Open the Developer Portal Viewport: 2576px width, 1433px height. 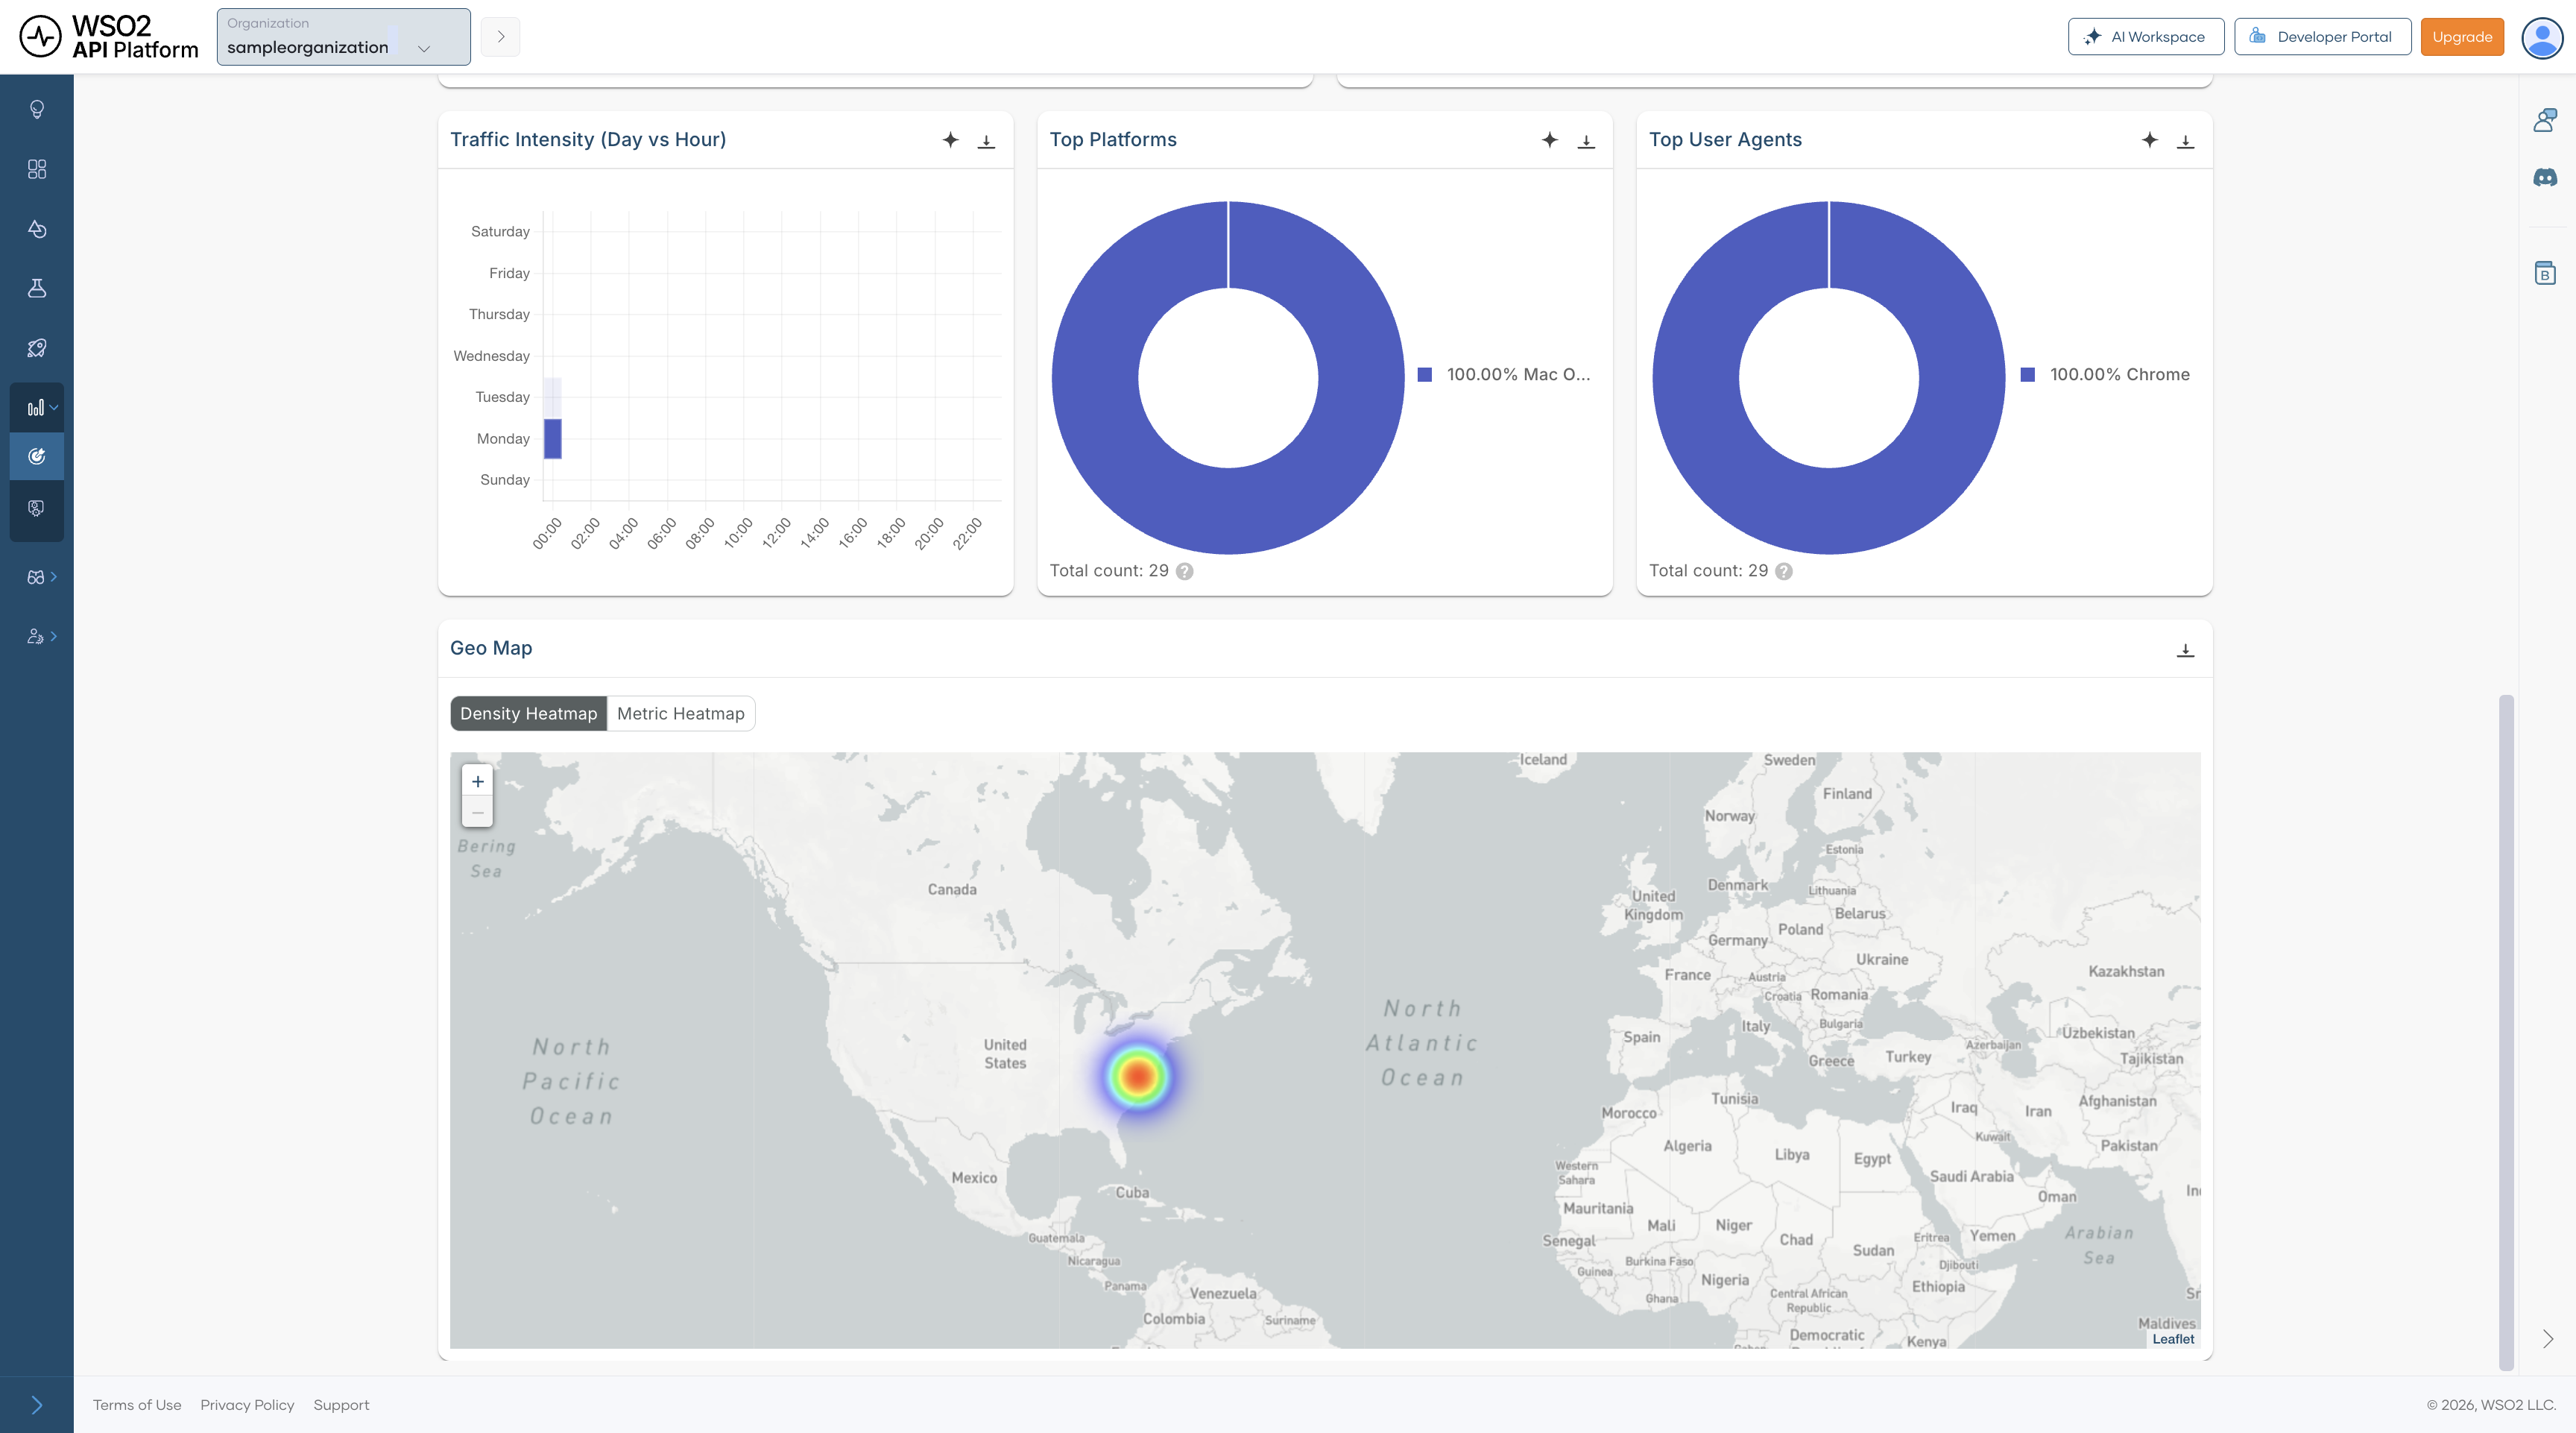pos(2322,37)
